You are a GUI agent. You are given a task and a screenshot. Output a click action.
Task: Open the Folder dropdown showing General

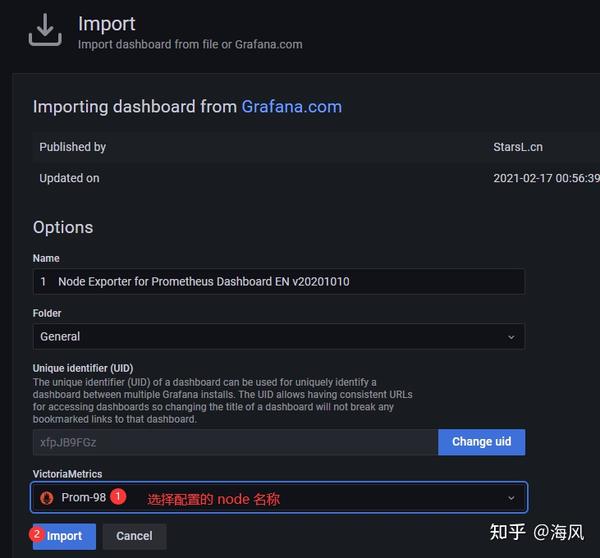pos(279,337)
